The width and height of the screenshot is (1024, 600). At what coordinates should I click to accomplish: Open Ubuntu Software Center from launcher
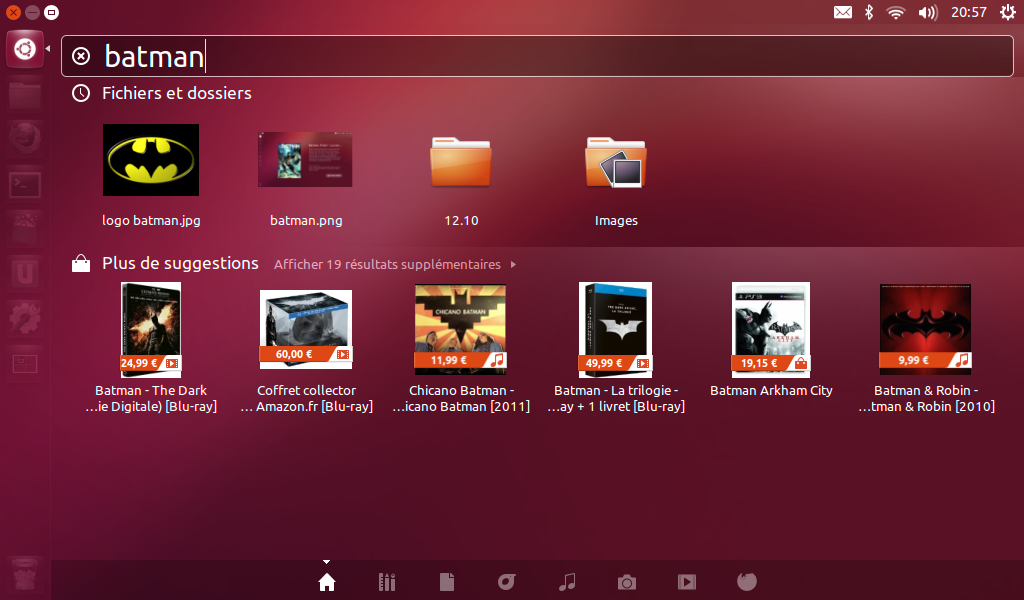tap(25, 229)
